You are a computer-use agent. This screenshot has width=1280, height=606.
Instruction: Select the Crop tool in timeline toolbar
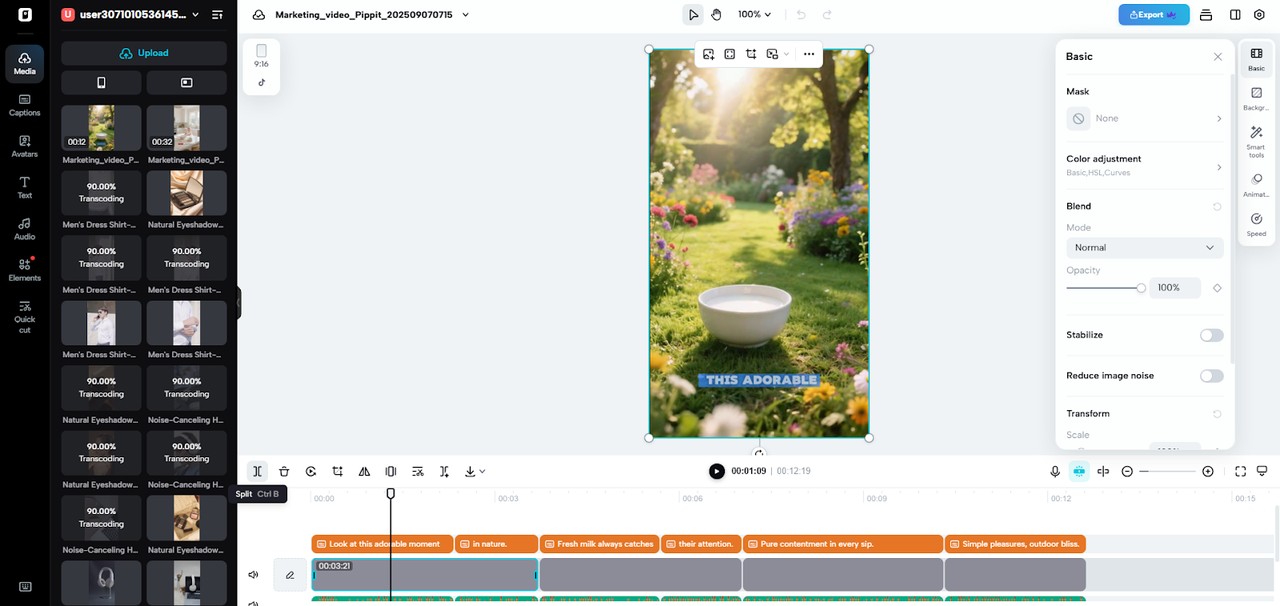tap(338, 471)
